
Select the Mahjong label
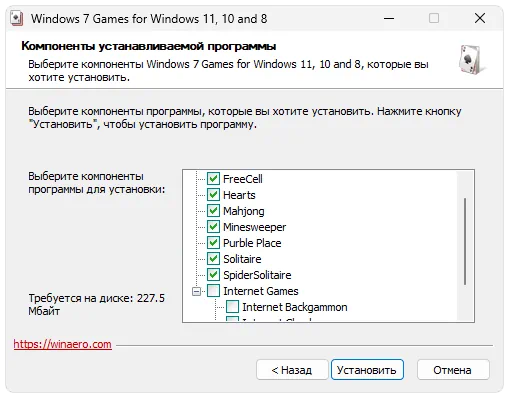[244, 211]
